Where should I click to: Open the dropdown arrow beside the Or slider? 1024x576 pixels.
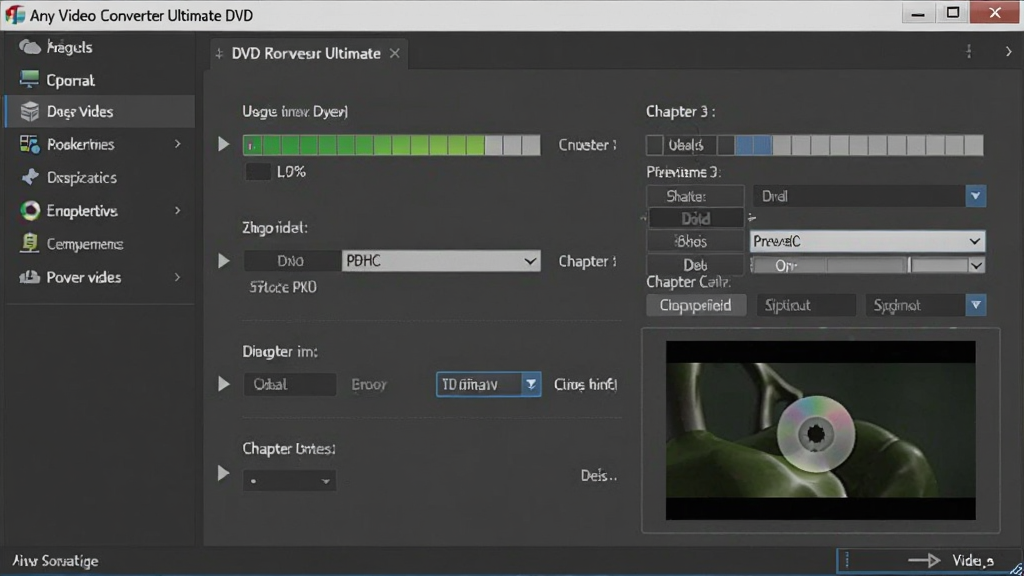[x=976, y=265]
